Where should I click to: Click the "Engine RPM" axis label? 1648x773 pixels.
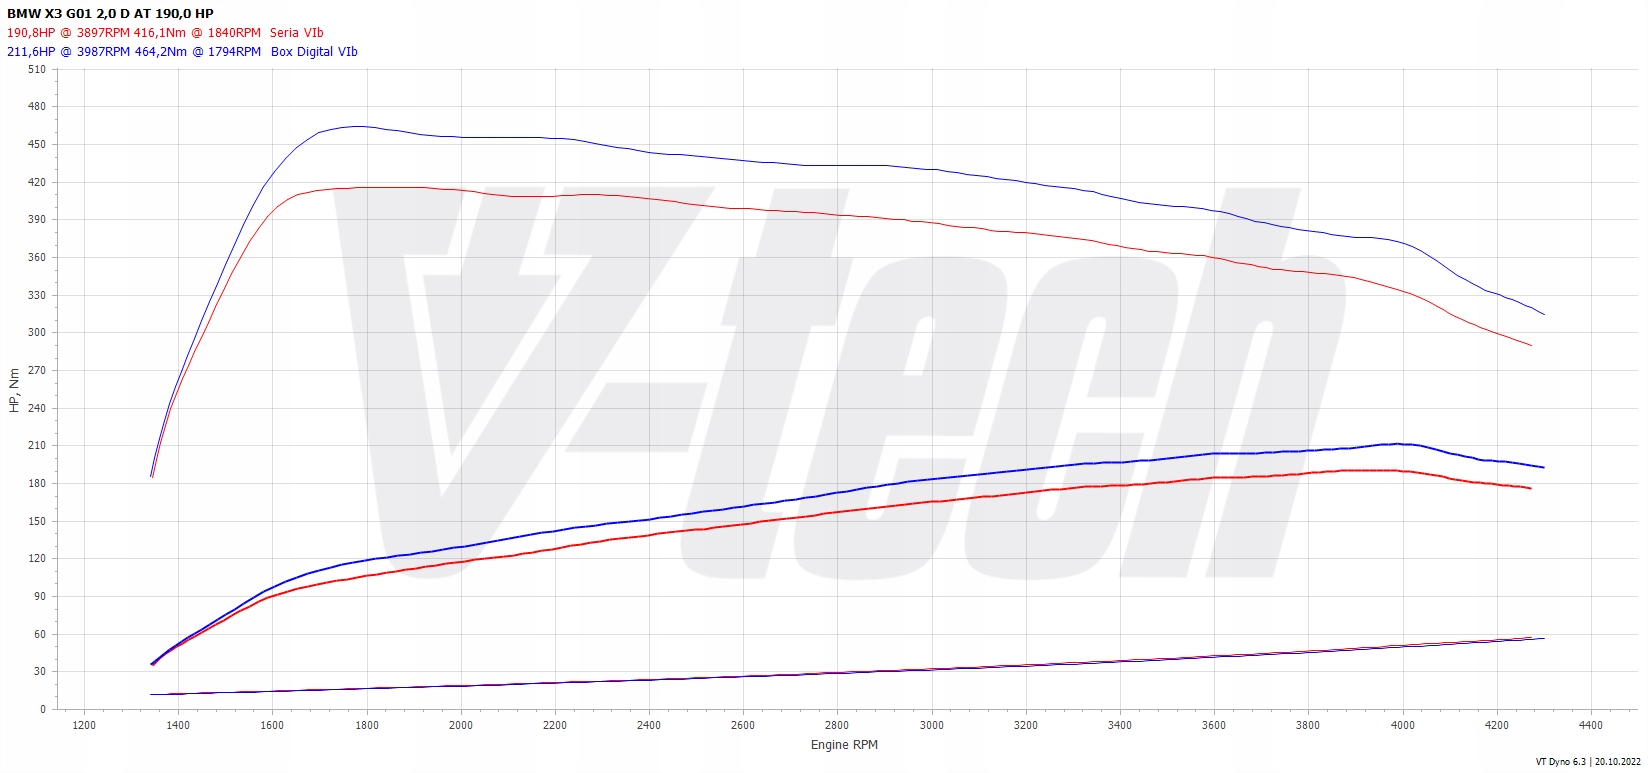[844, 745]
